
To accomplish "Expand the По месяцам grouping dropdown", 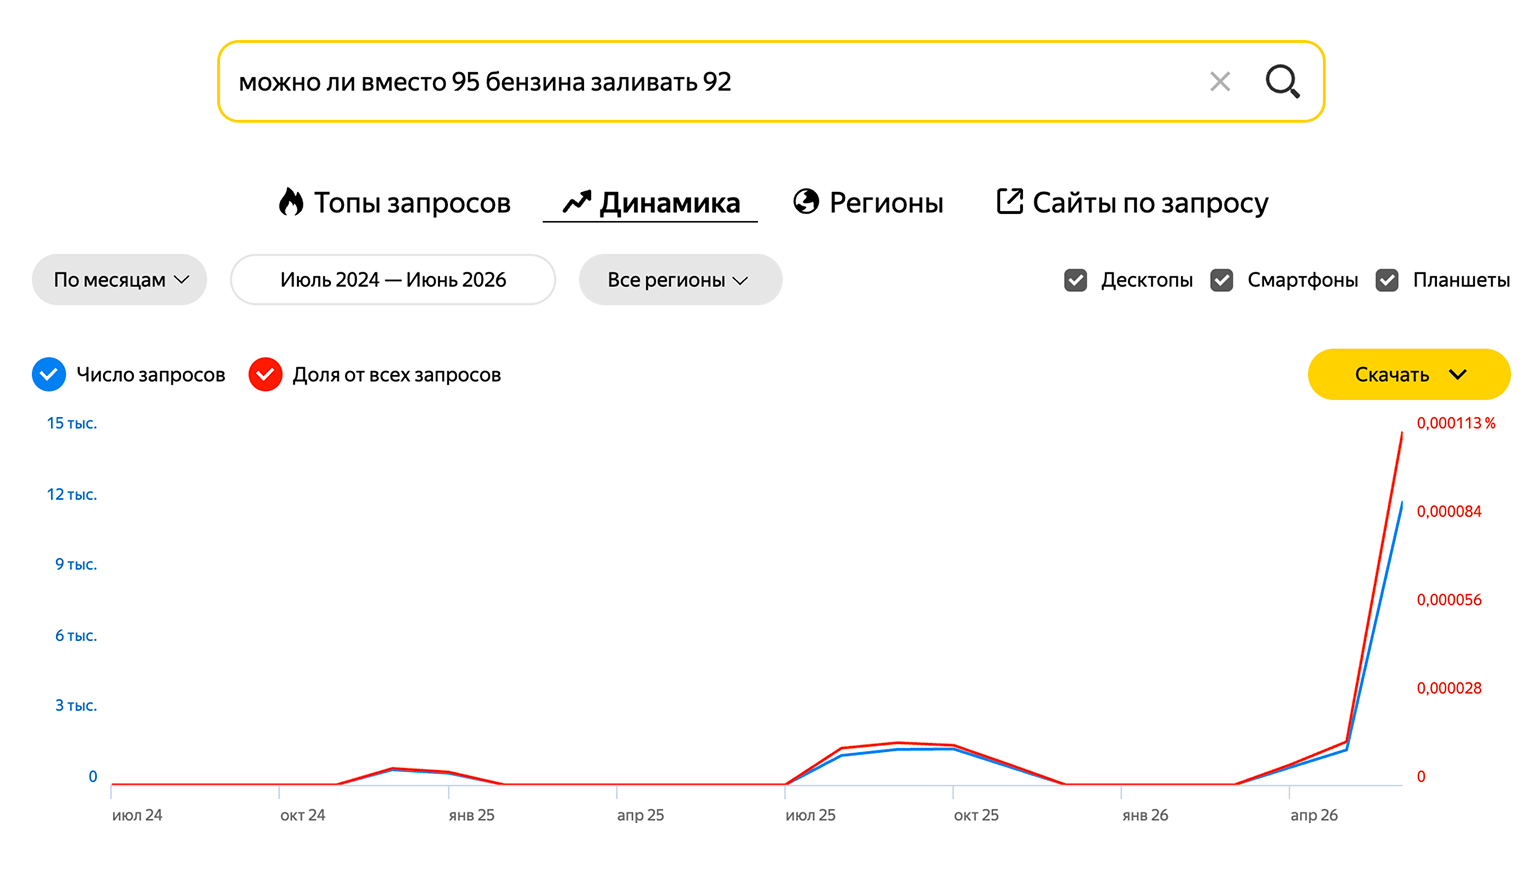I will [x=120, y=280].
